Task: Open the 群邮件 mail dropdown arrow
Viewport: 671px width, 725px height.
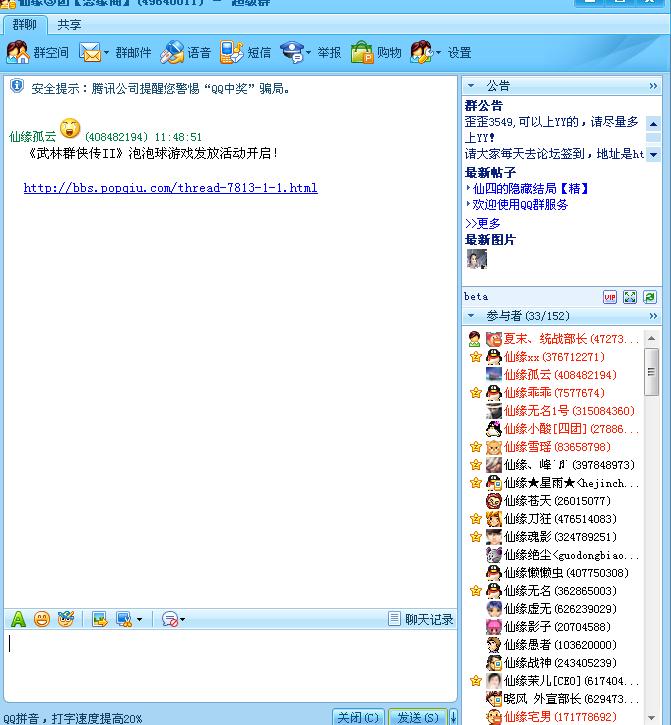Action: click(x=107, y=53)
